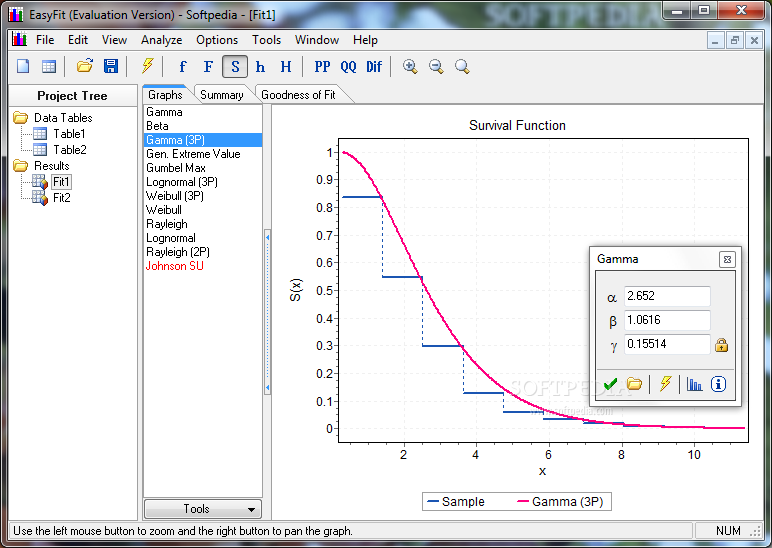The height and width of the screenshot is (548, 772).
Task: Click the Data Tables folder node
Action: [63, 118]
